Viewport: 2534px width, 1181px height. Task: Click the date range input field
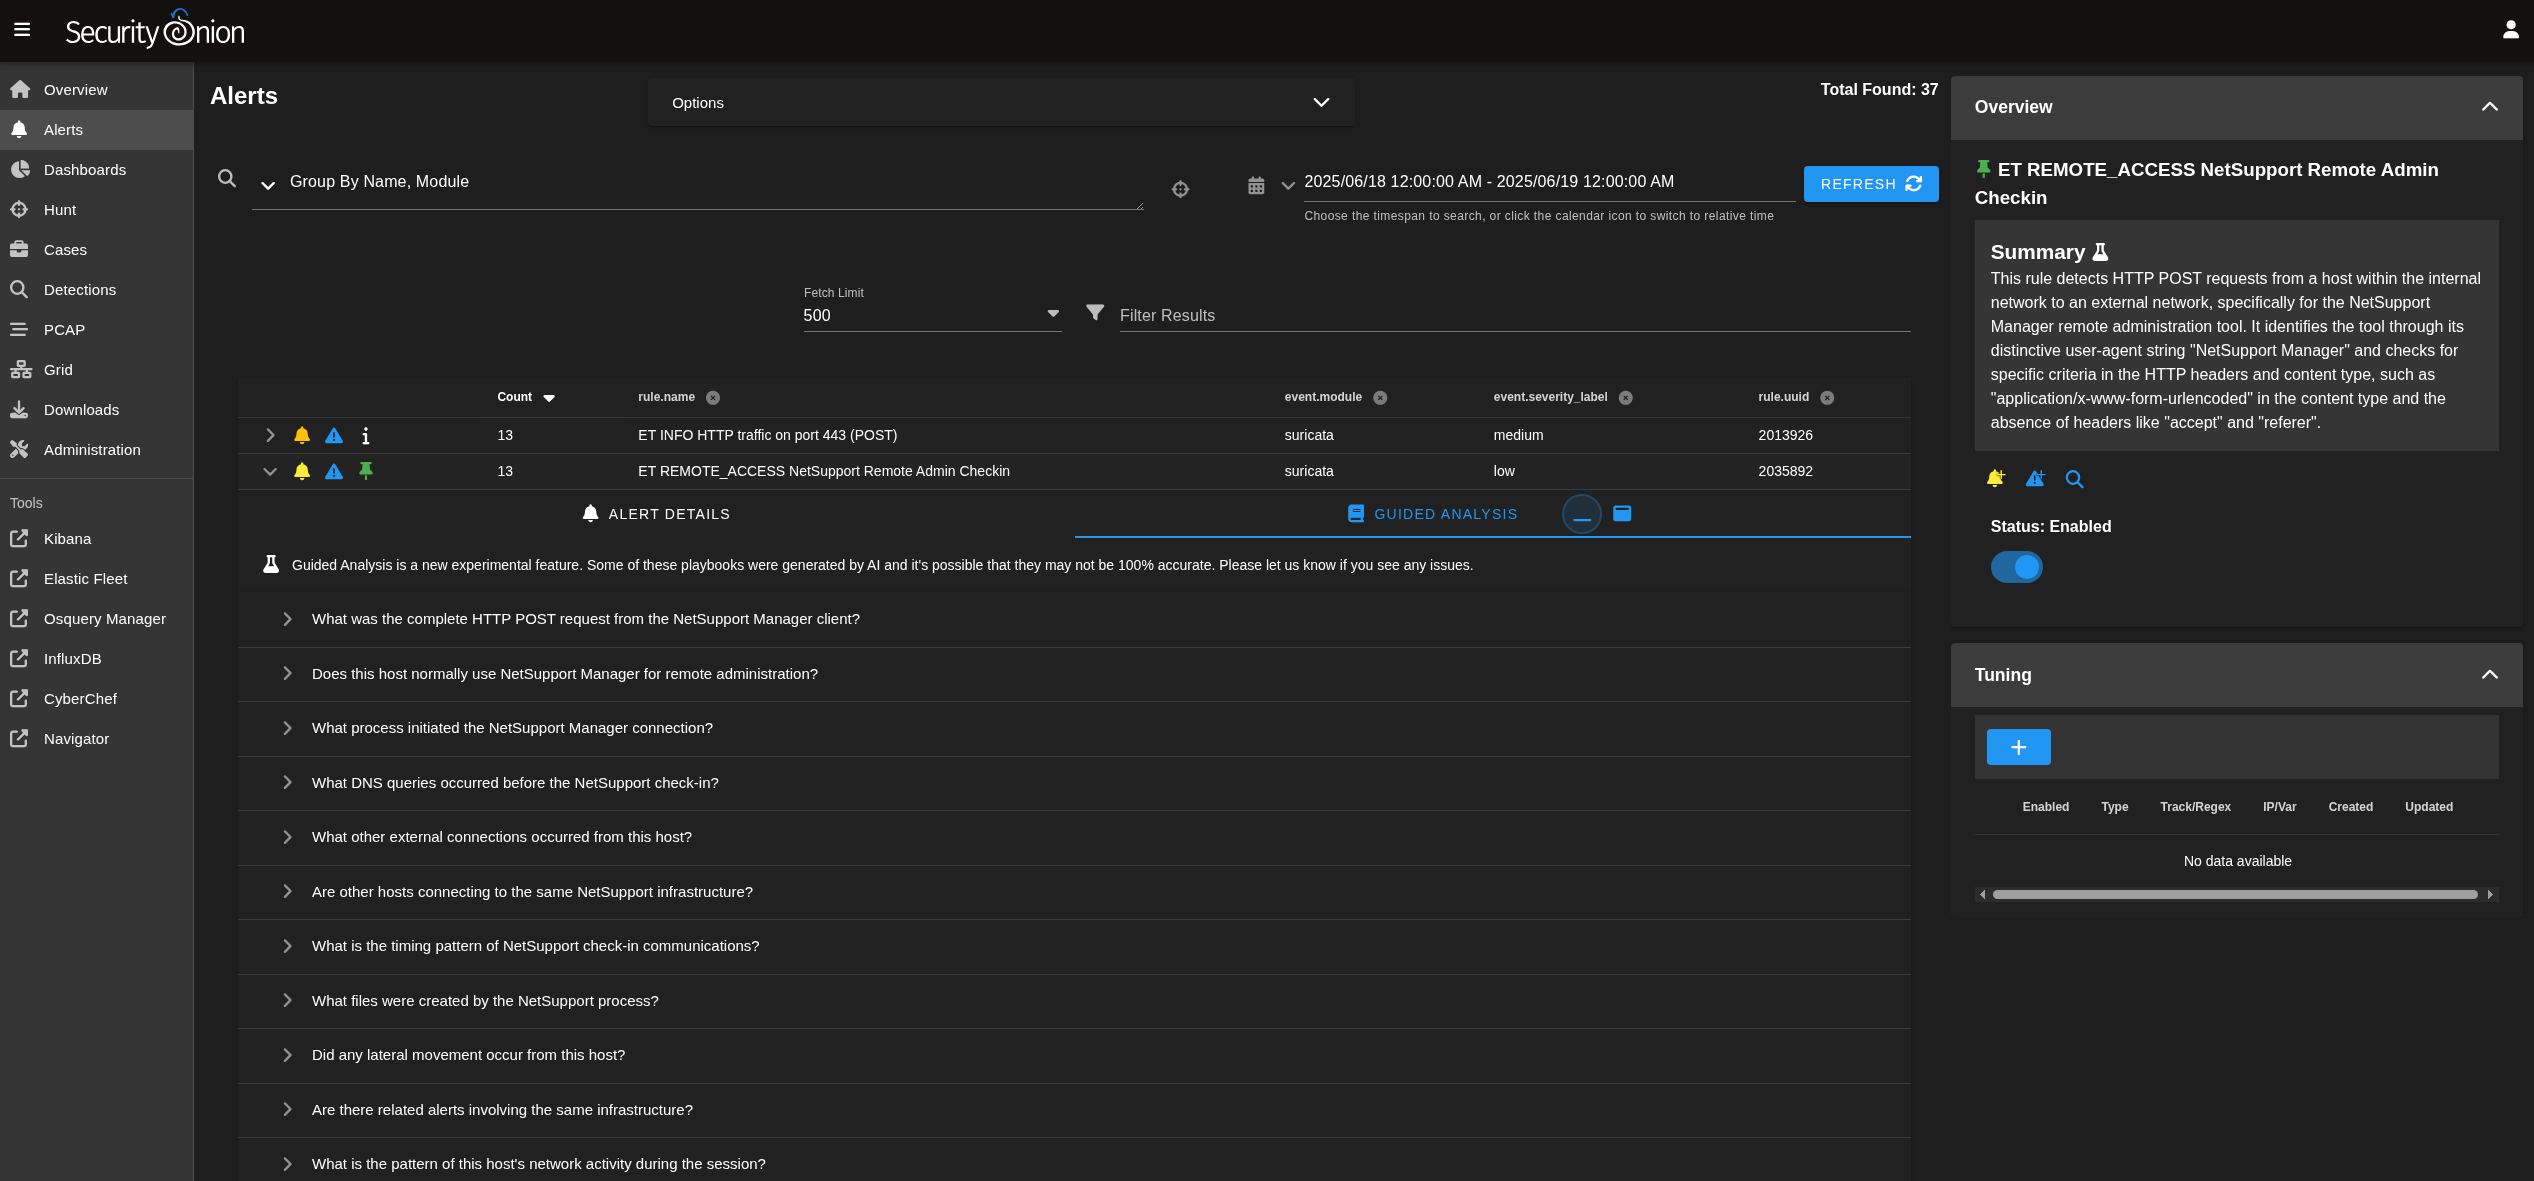(1548, 182)
